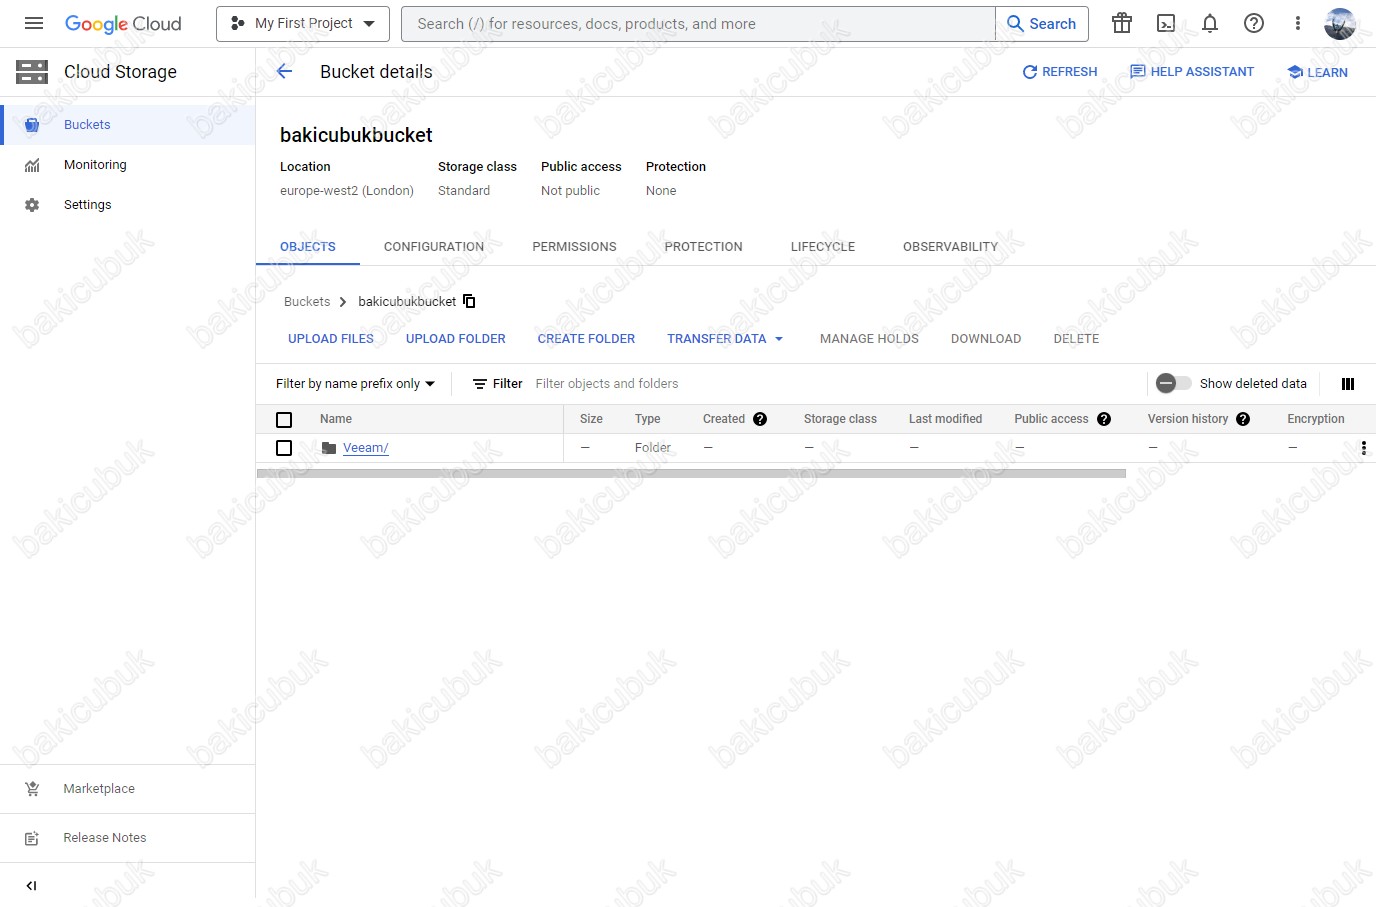Switch to the Protection tab
Image resolution: width=1376 pixels, height=907 pixels.
coord(704,247)
